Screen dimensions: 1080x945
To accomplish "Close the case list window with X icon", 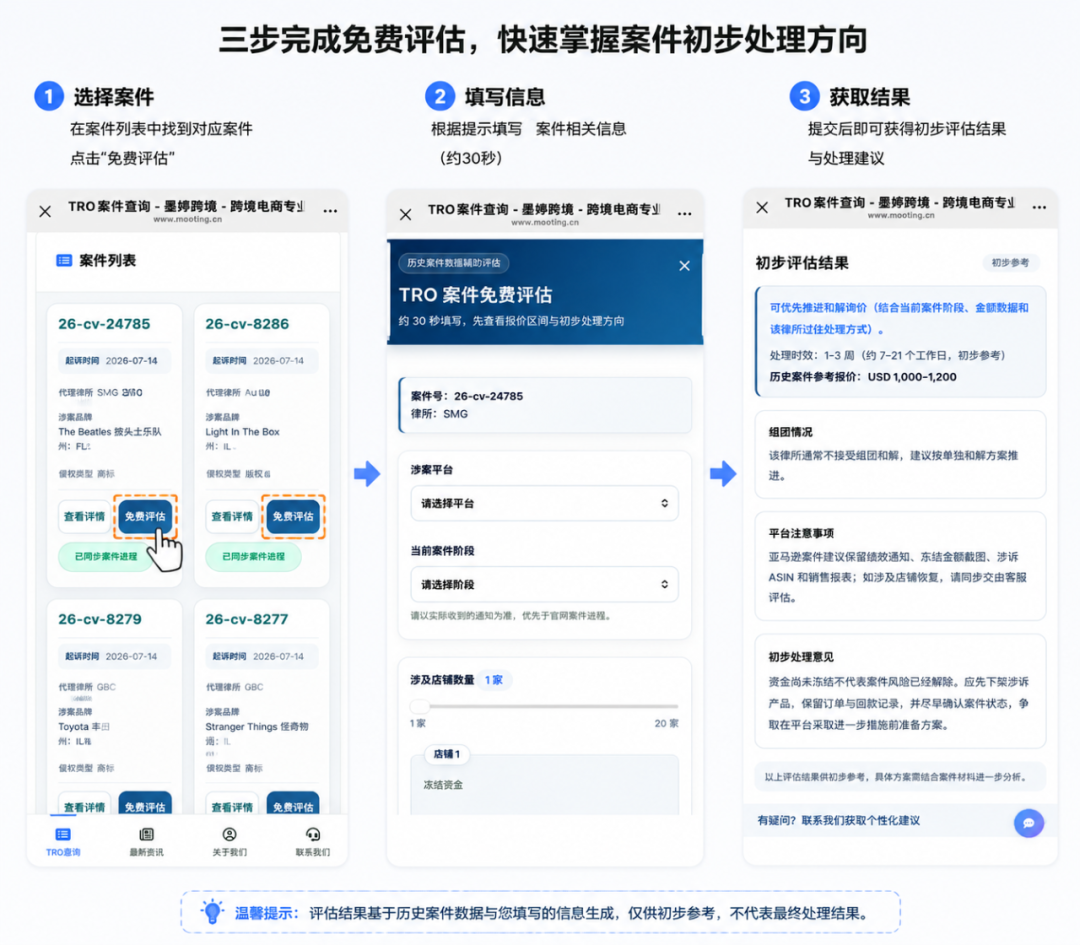I will 45,211.
